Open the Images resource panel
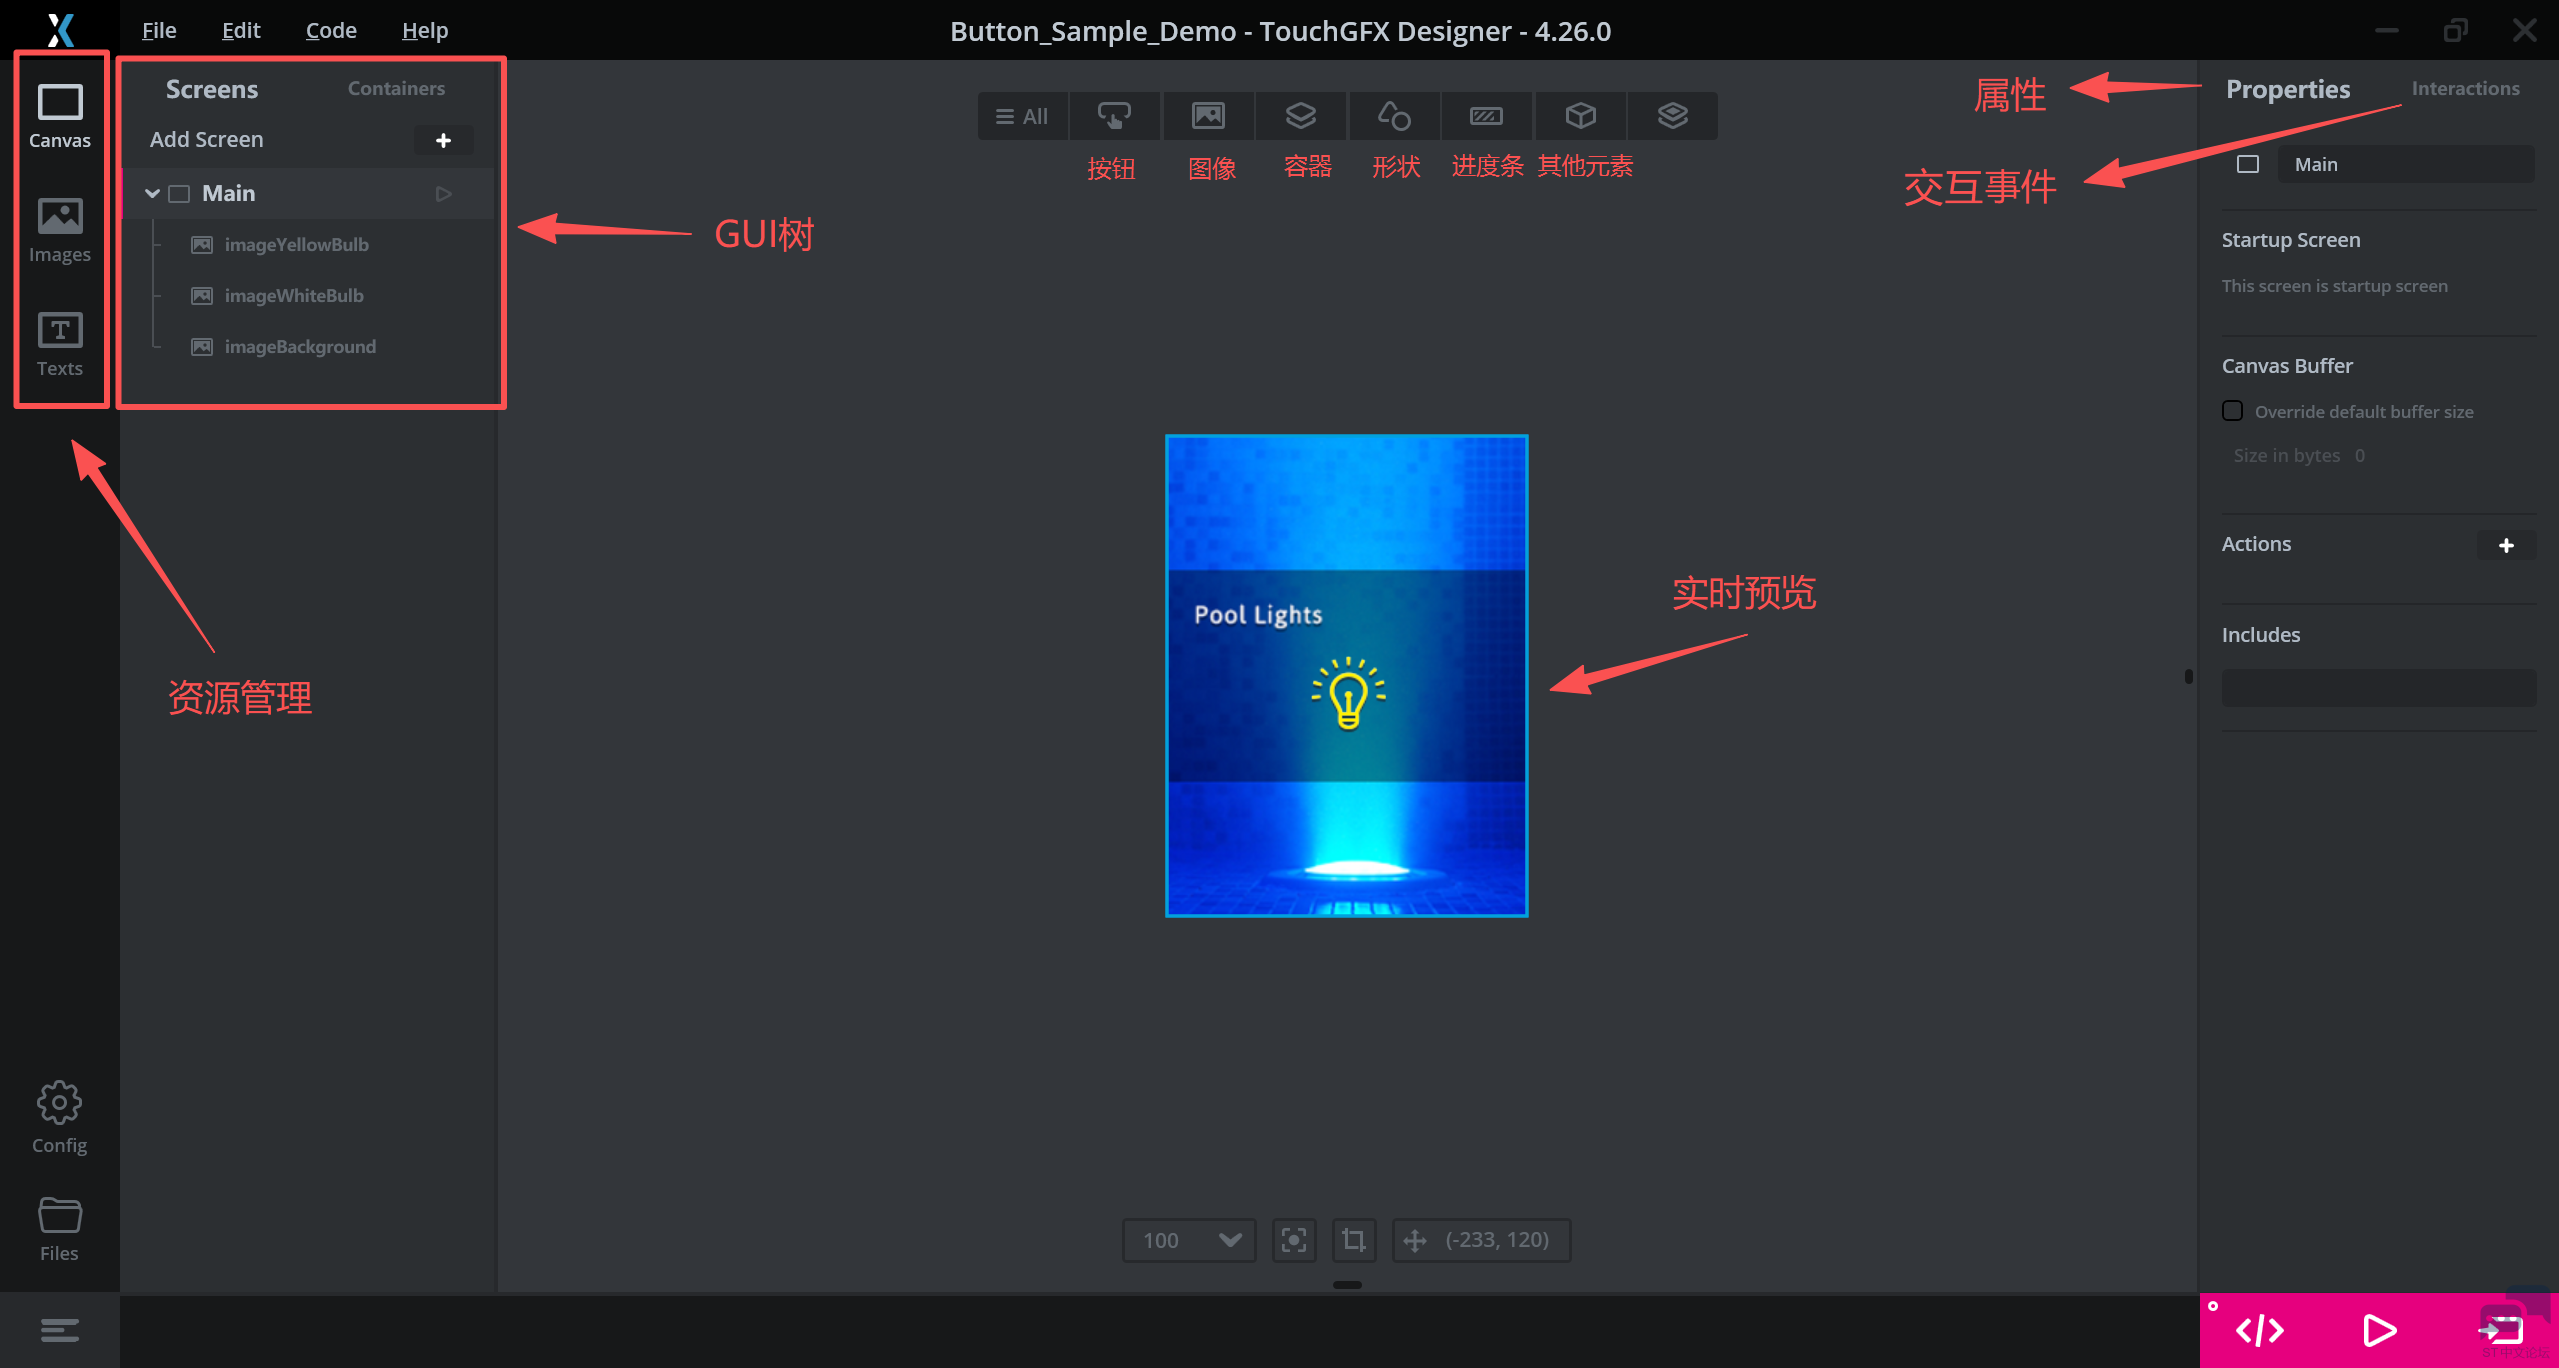The height and width of the screenshot is (1368, 2559). coord(60,229)
